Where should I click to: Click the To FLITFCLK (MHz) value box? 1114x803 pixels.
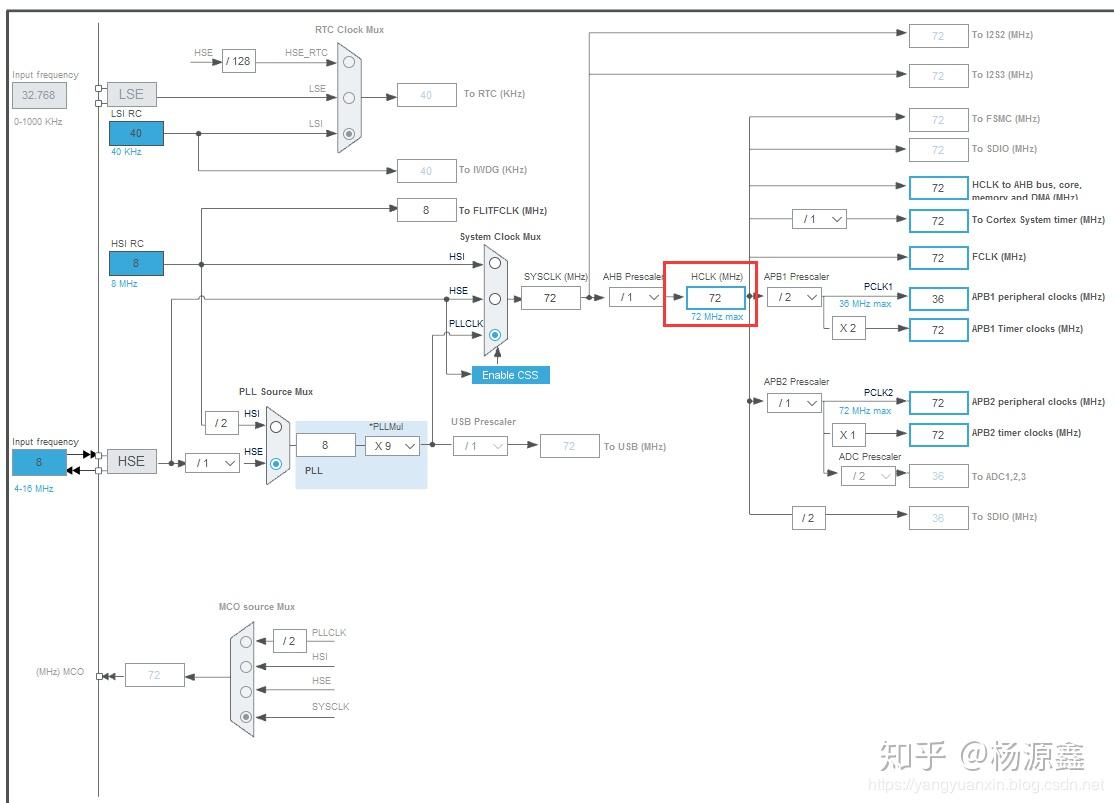426,210
